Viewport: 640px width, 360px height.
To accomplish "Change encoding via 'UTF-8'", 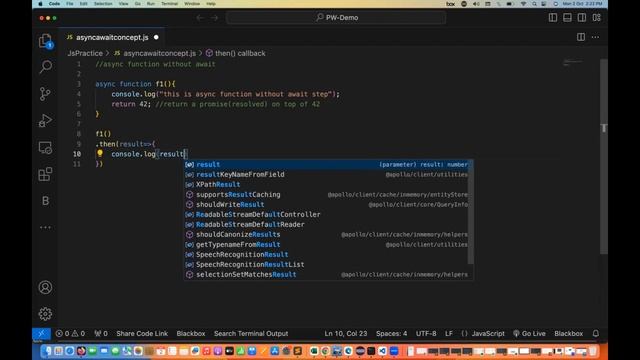I will (x=426, y=333).
